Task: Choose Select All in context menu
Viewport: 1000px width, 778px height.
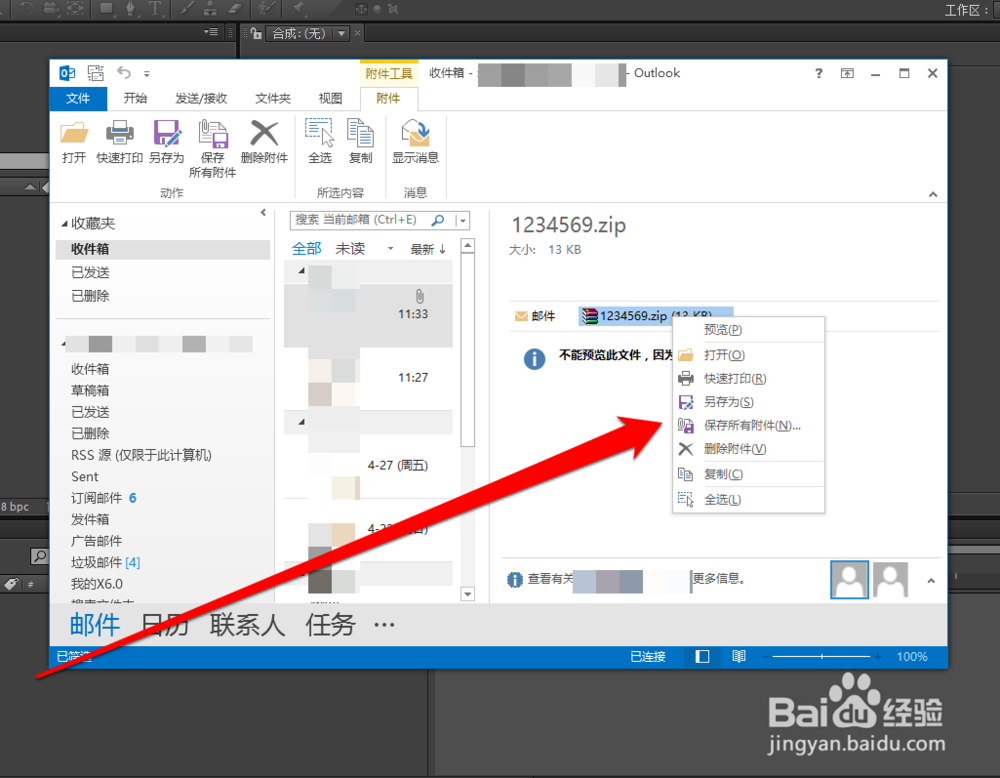Action: pos(749,500)
